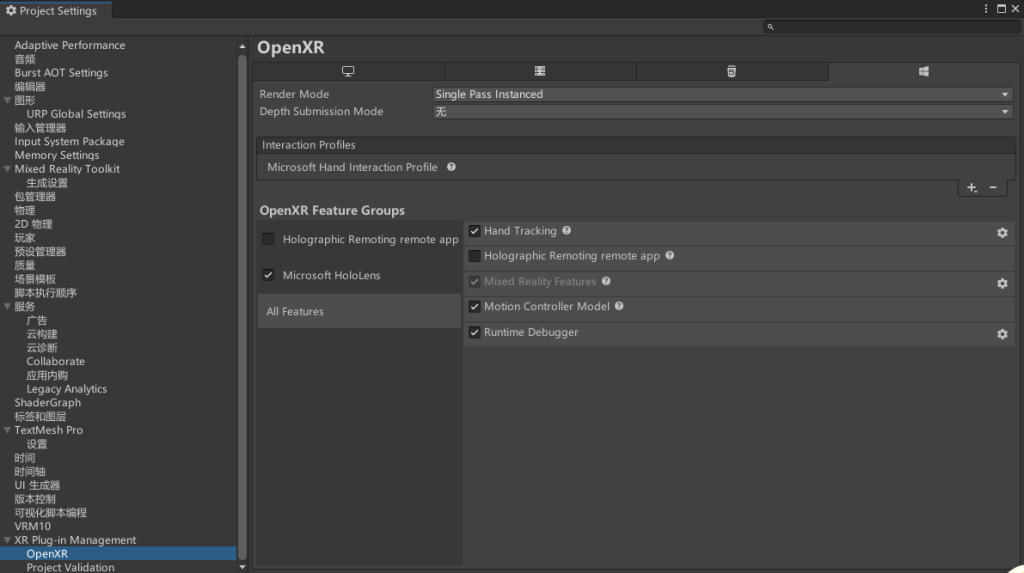Screen dimensions: 1024x573
Task: Switch to the WebGL HTML5 platform tab
Action: pos(731,71)
